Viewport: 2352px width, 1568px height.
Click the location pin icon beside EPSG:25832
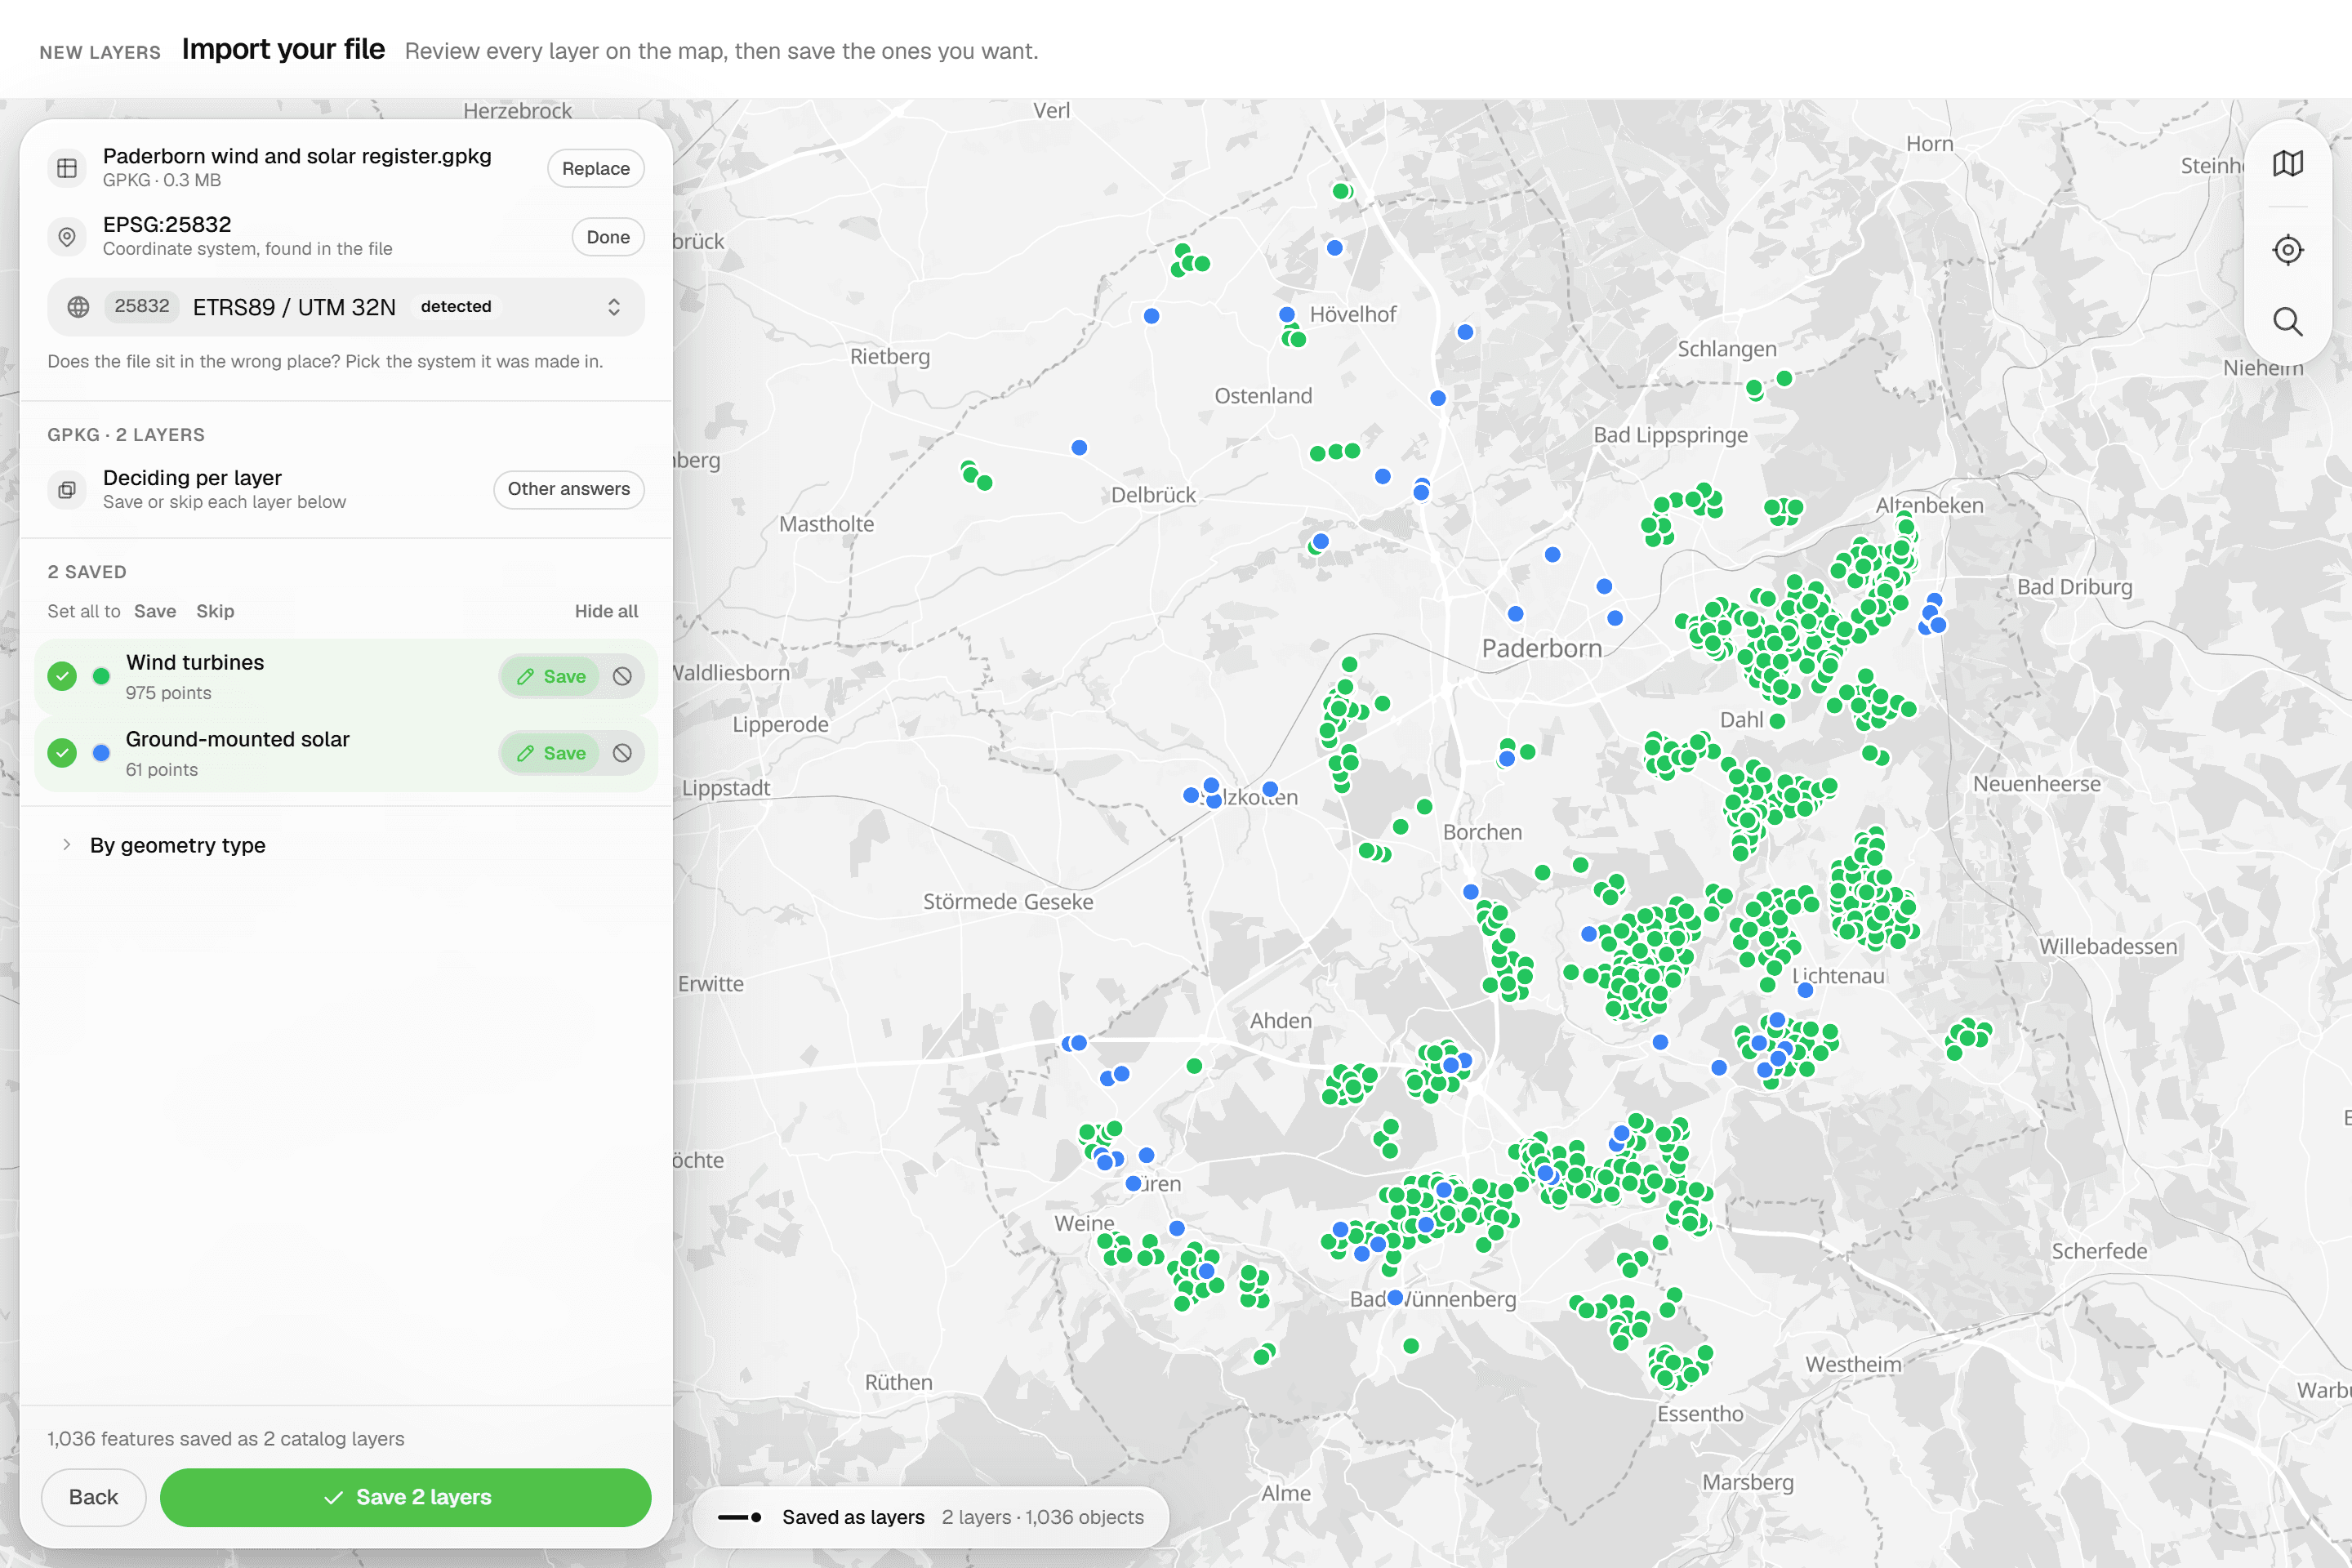[67, 237]
